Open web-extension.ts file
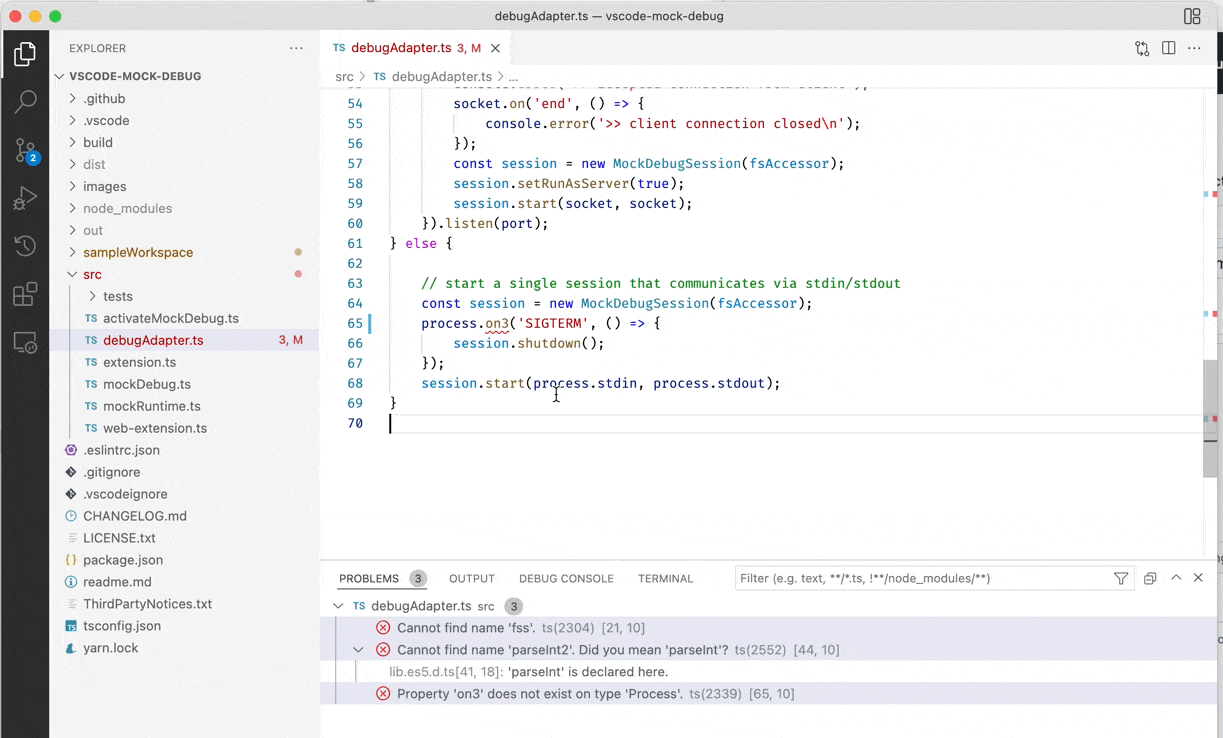 tap(155, 428)
